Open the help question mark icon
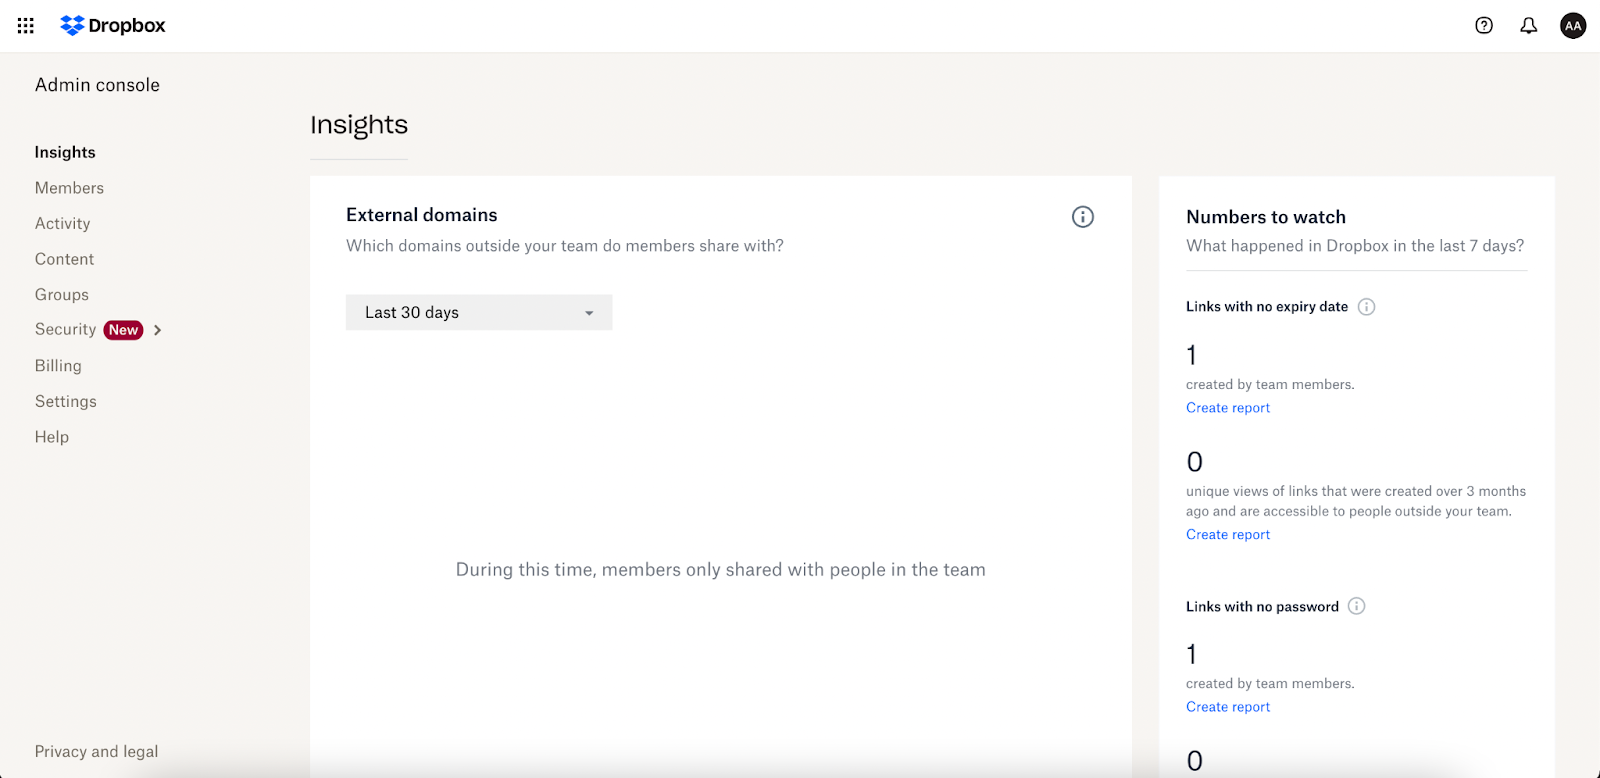Screen dimensions: 1600x778 click(1484, 26)
